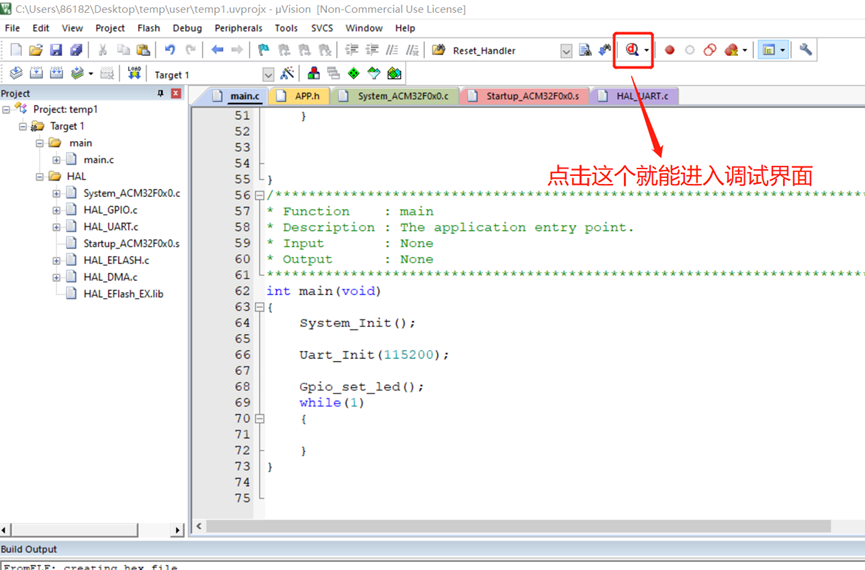Click the Open file folder icon
This screenshot has height=570, width=865.
tap(36, 50)
